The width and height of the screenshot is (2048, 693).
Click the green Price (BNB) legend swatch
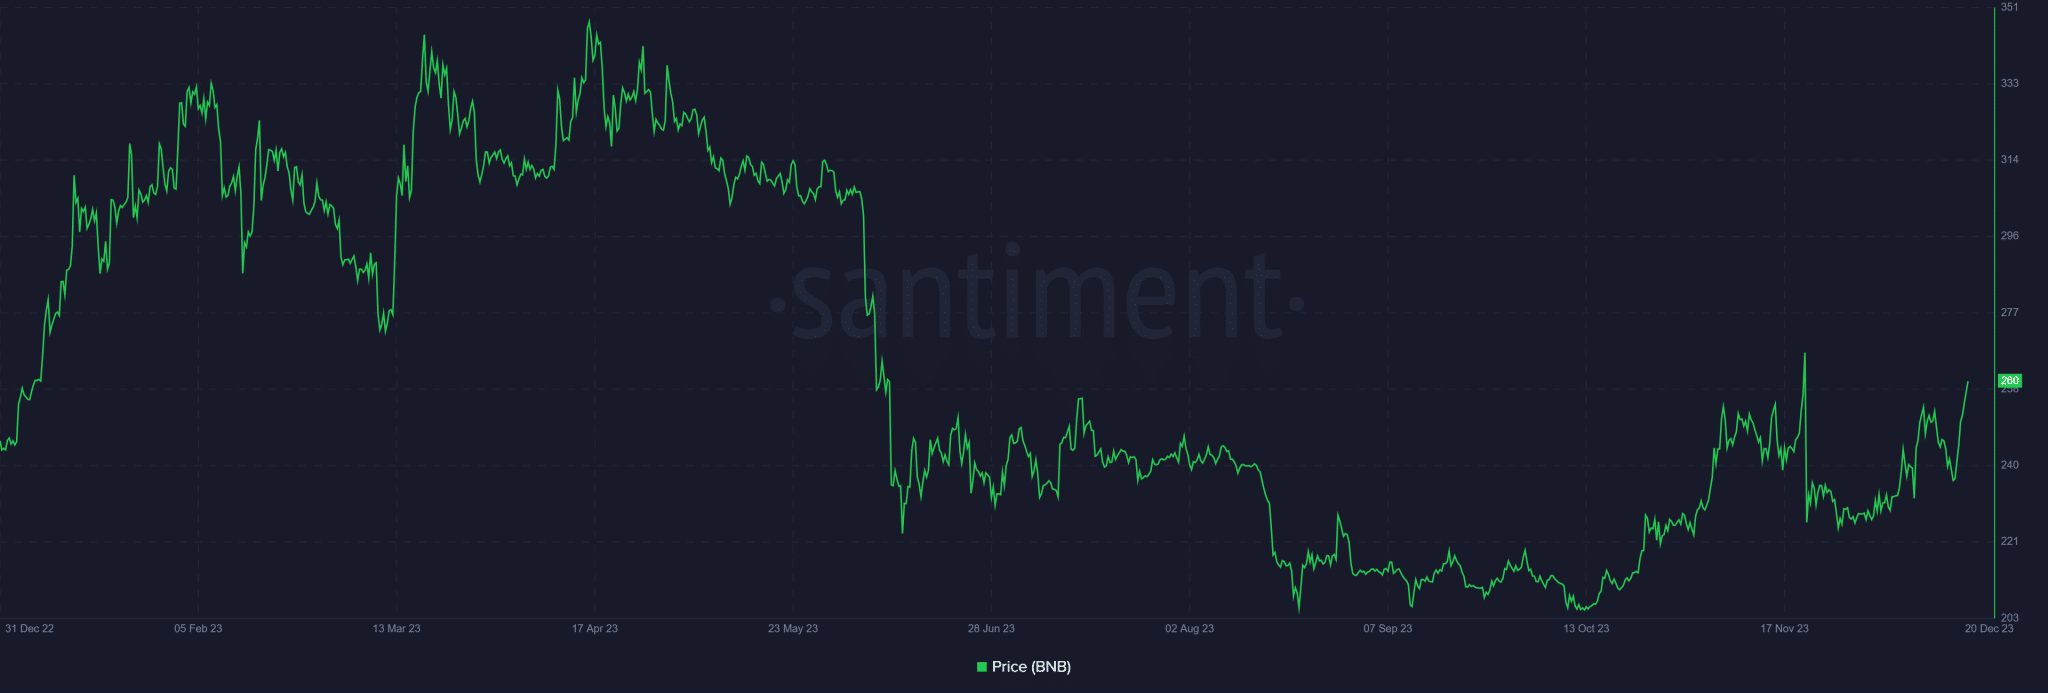(x=982, y=667)
